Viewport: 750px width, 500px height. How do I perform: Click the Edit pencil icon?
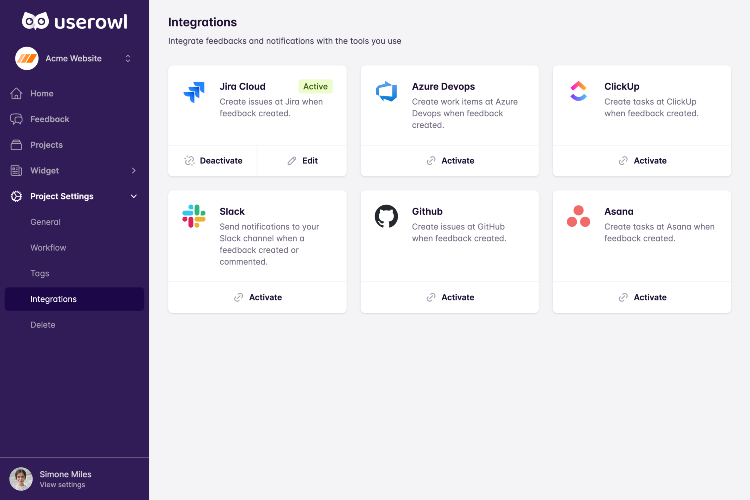292,161
